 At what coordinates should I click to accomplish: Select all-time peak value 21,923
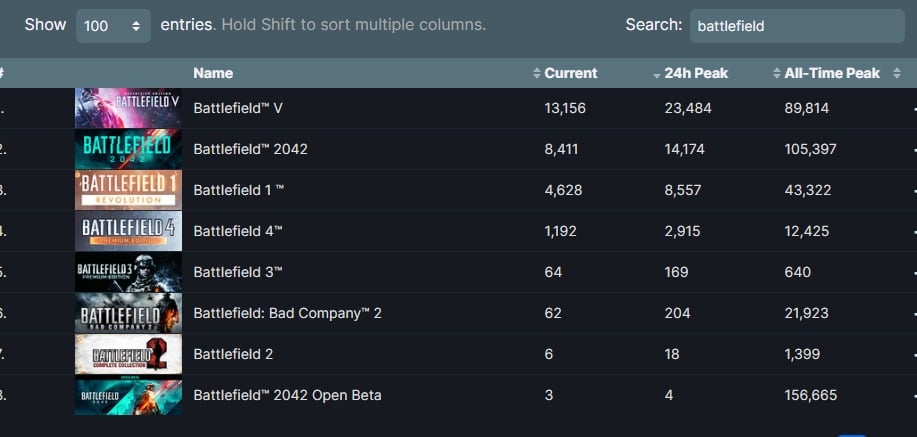tap(806, 313)
